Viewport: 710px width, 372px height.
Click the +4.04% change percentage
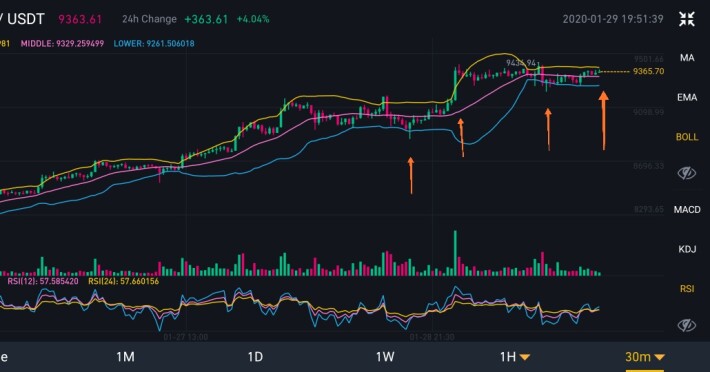253,19
